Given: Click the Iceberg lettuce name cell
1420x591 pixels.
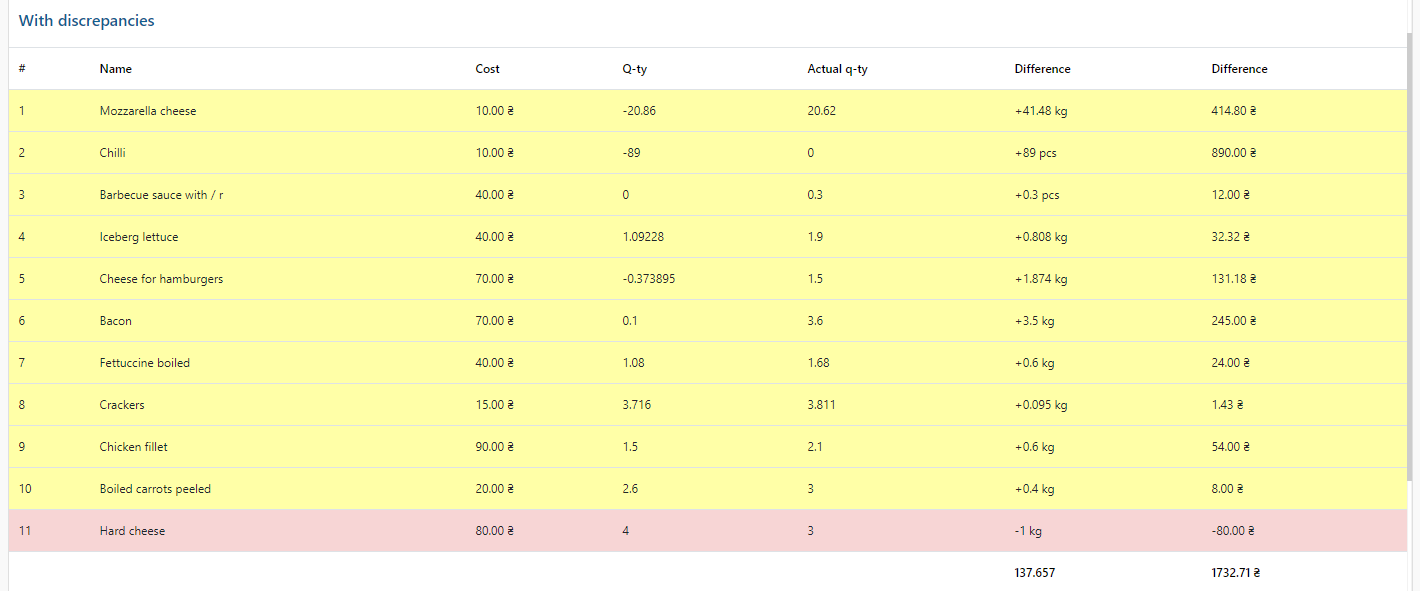Looking at the screenshot, I should click(x=138, y=237).
